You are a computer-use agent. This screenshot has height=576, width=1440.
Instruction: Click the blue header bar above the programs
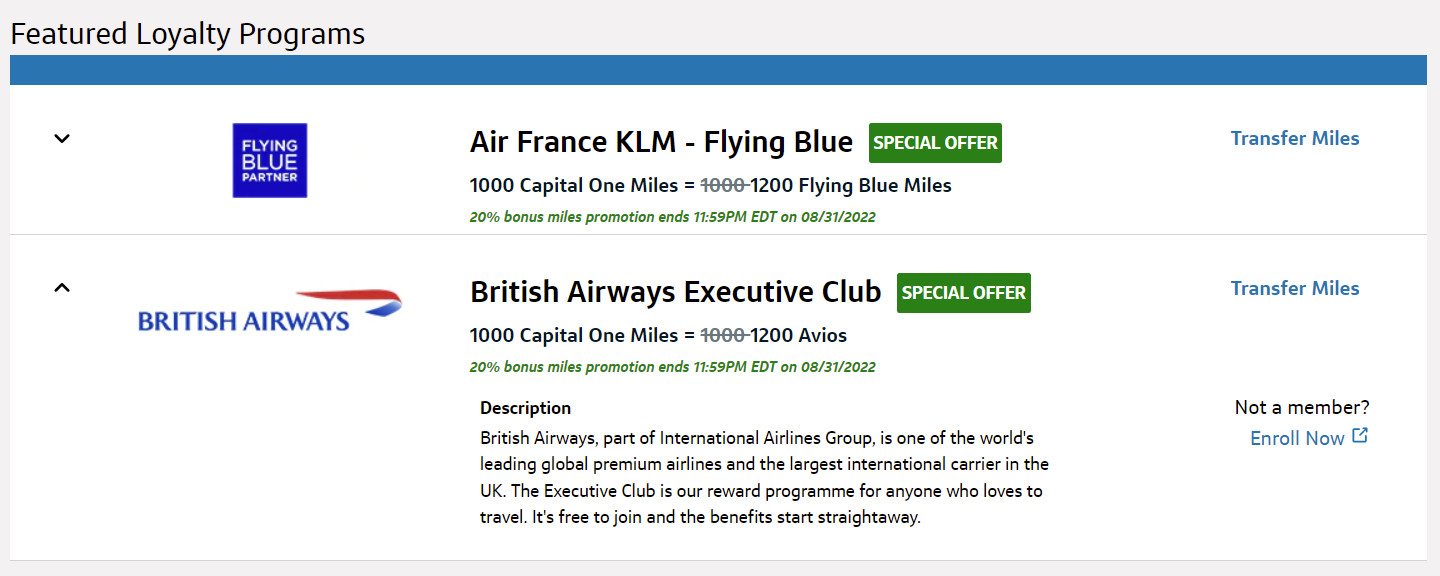point(718,69)
